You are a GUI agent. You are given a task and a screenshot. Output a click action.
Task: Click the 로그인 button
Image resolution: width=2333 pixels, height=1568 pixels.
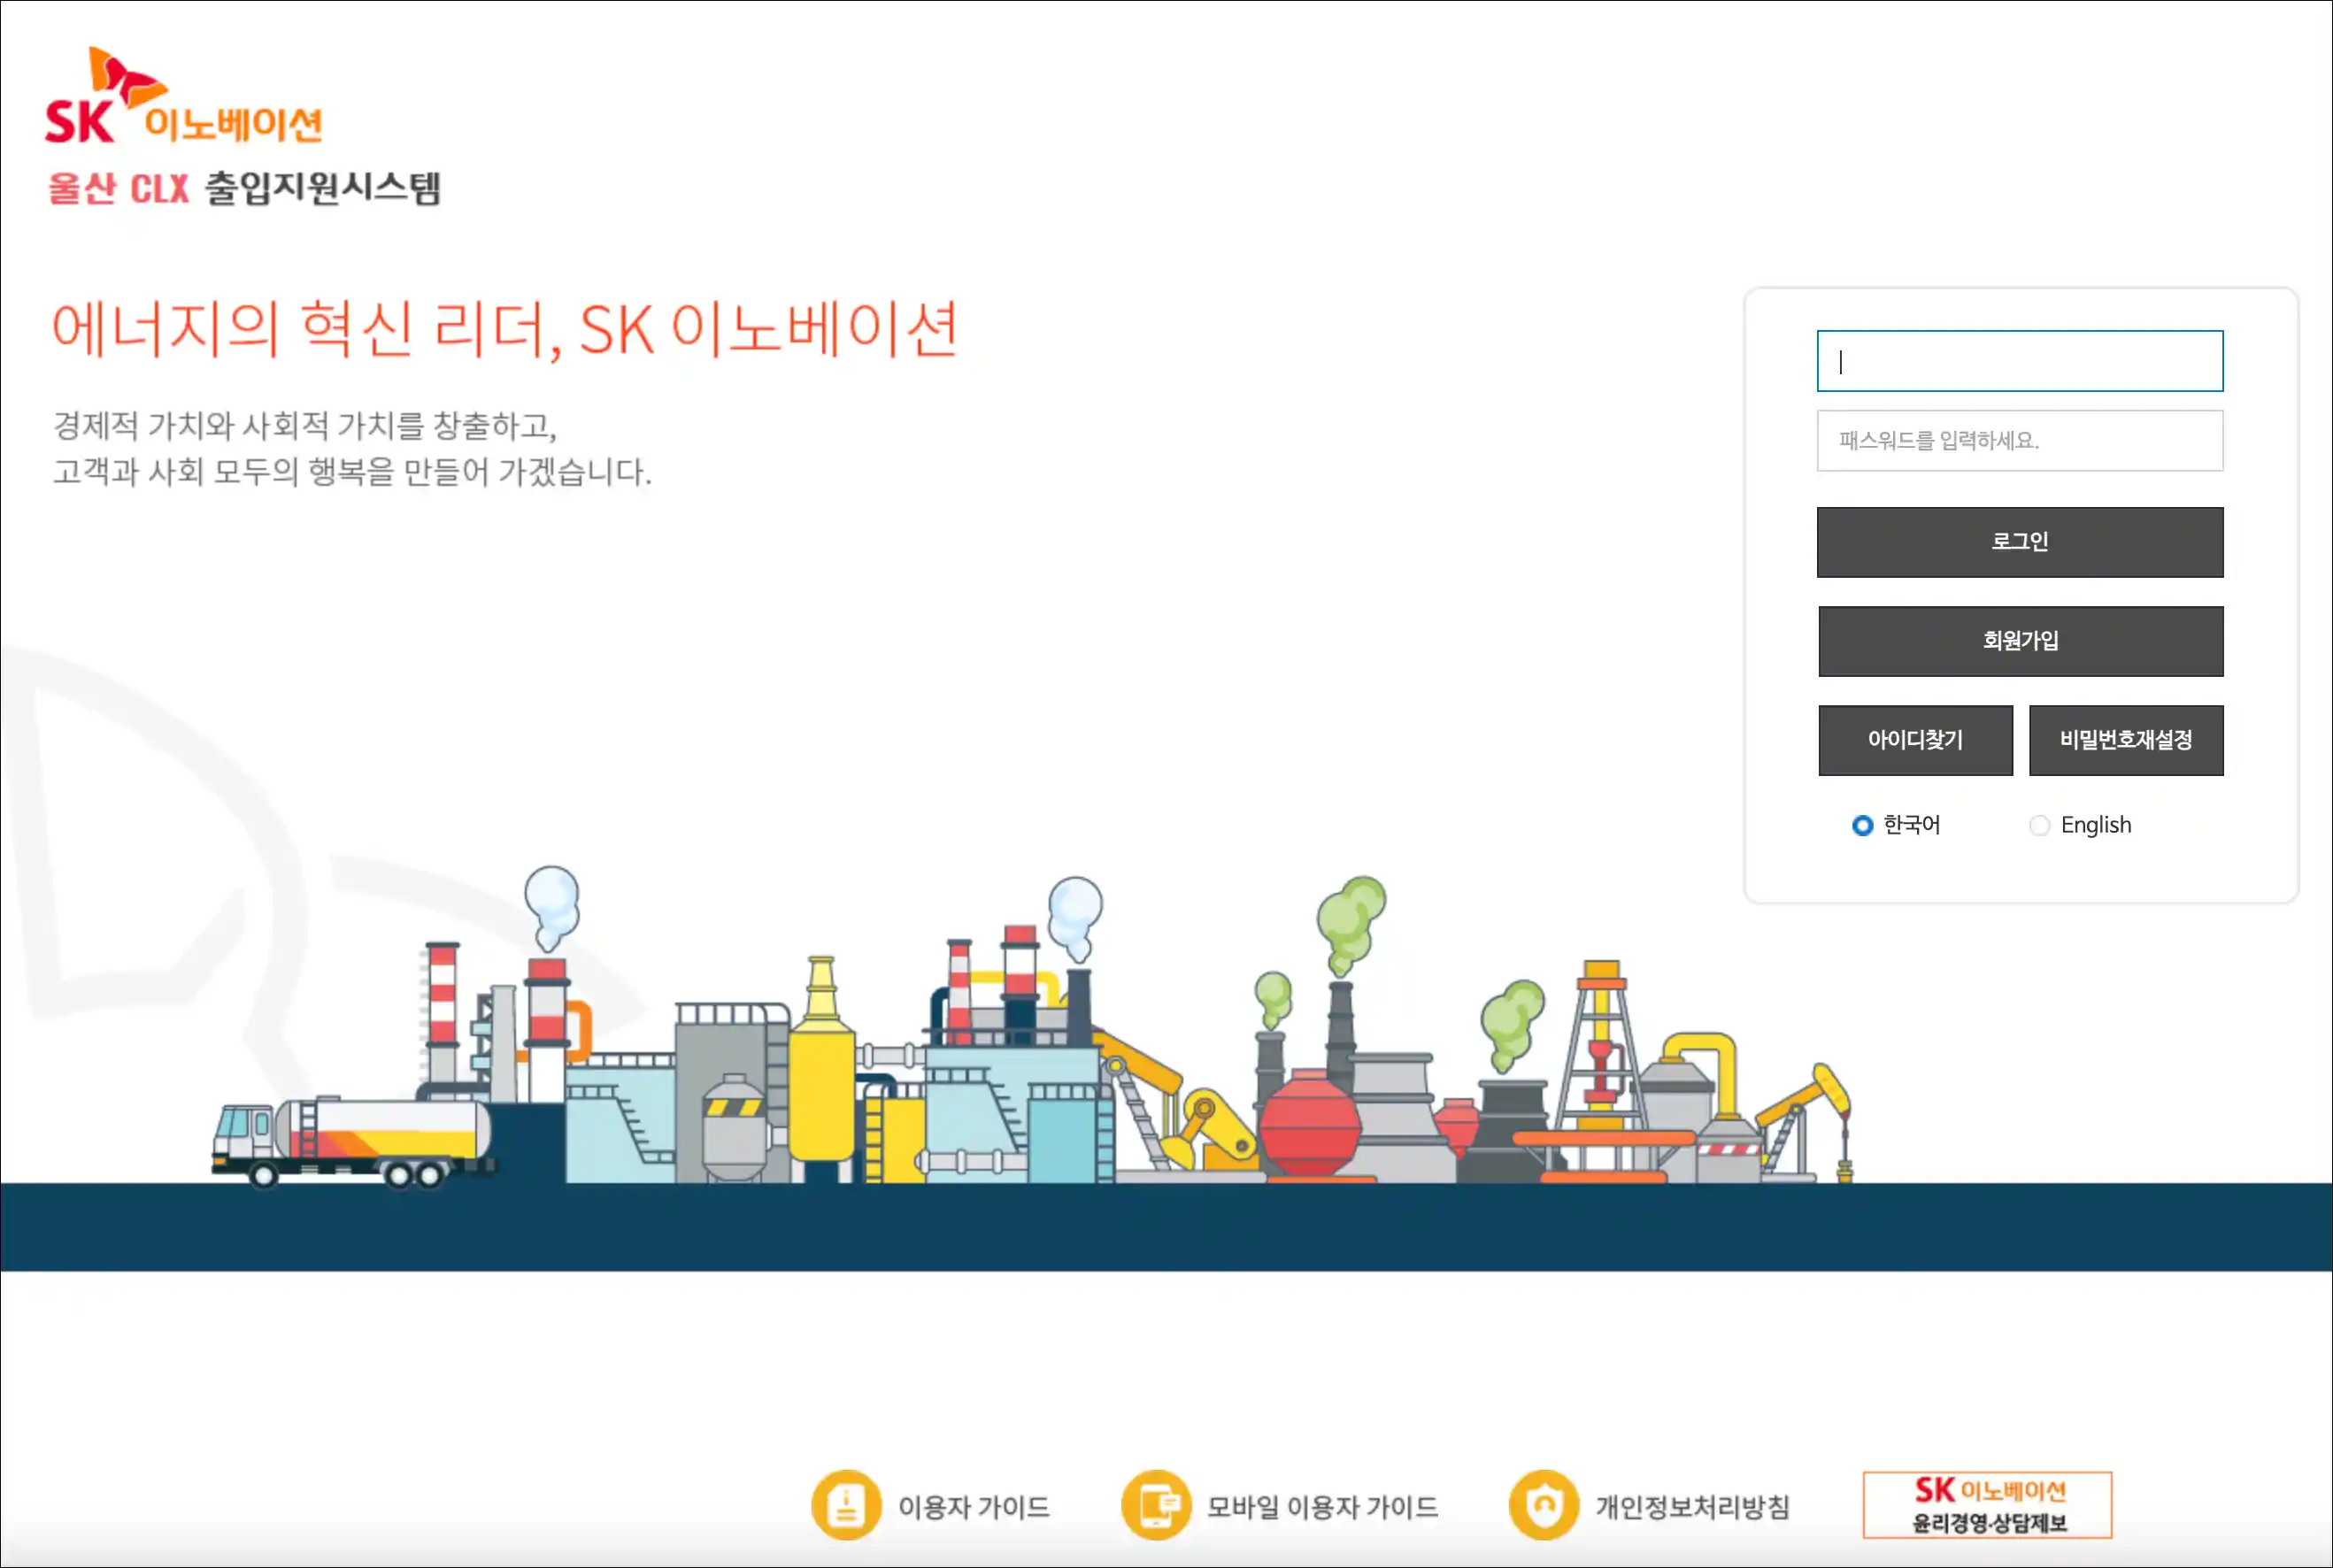point(2020,542)
